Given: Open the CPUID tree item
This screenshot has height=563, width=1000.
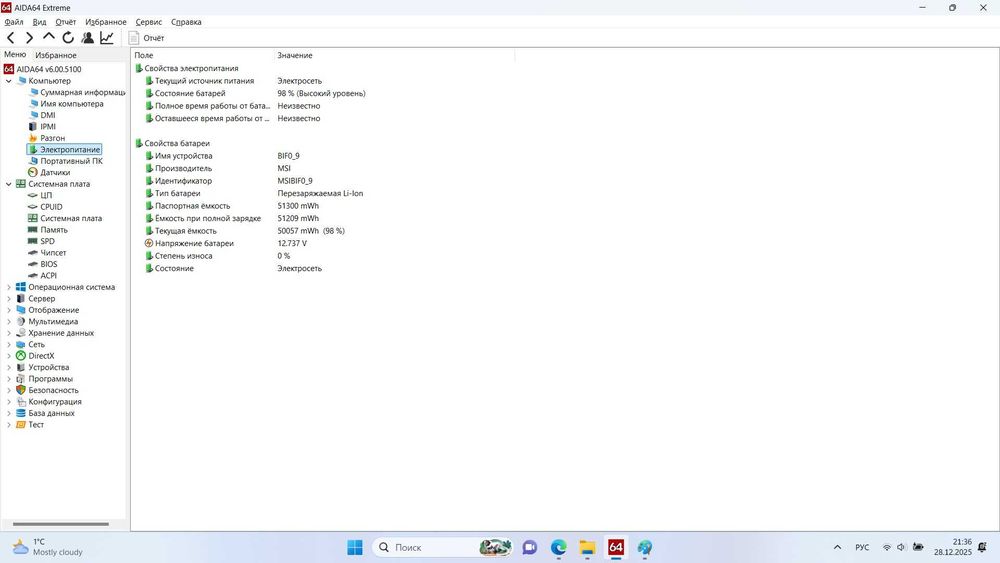Looking at the screenshot, I should pos(51,207).
